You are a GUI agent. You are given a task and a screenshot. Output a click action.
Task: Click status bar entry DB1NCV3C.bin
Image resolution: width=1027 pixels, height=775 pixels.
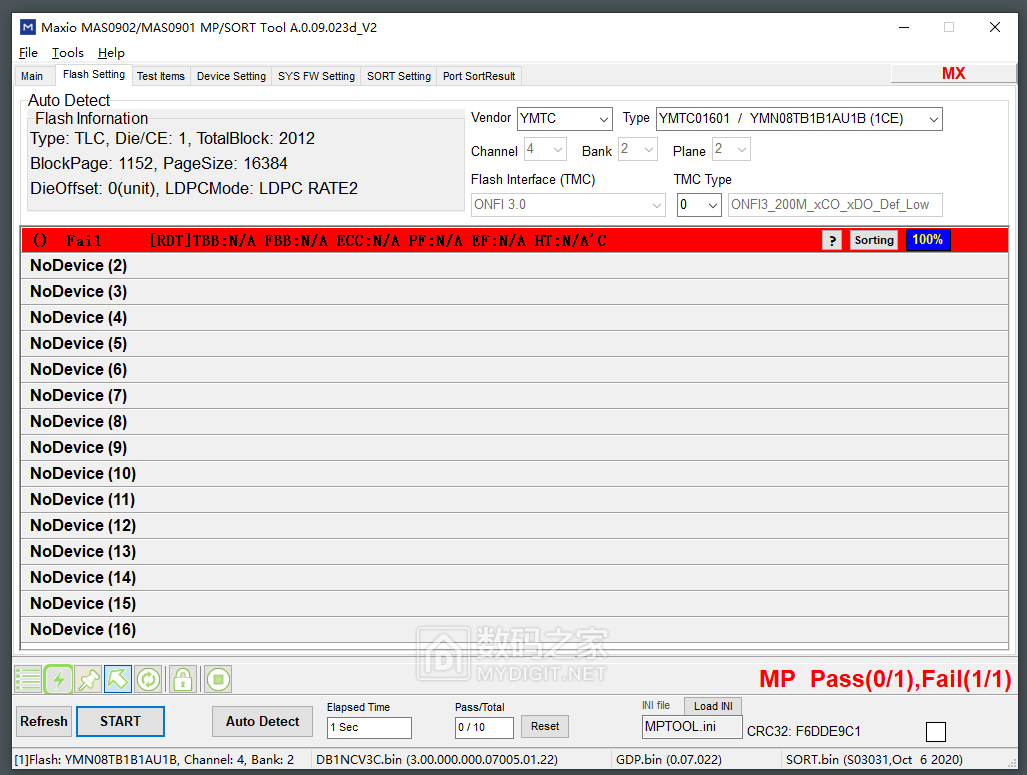(x=437, y=760)
